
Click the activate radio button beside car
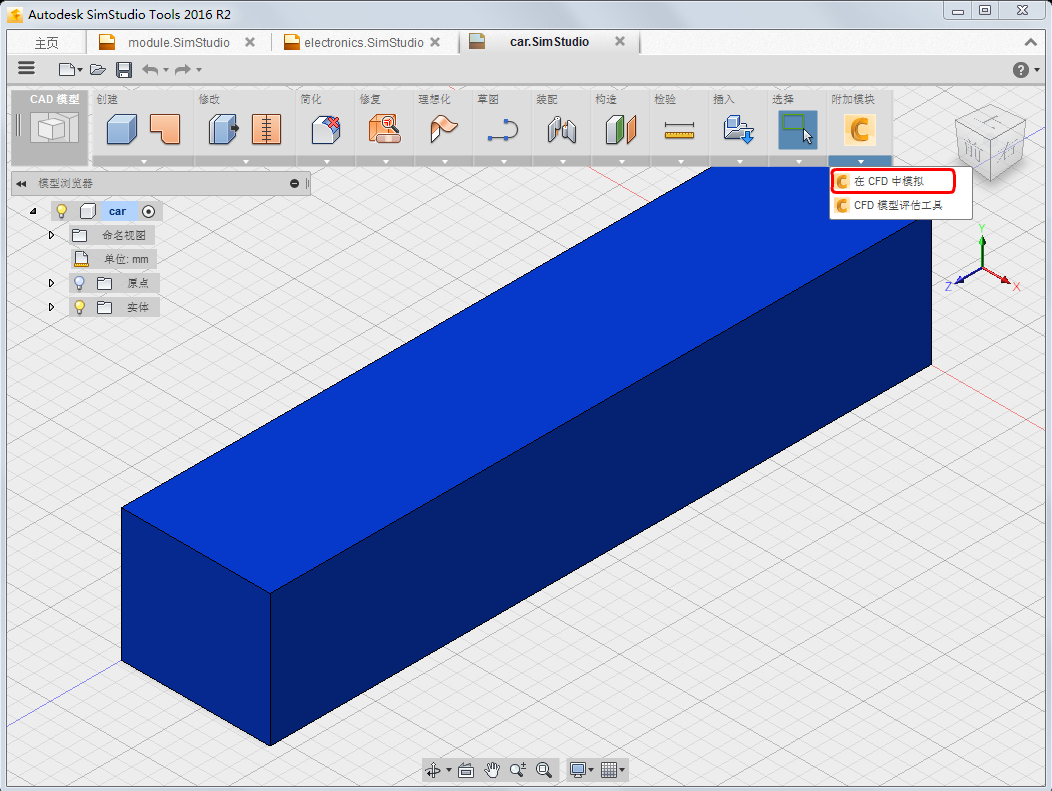point(149,211)
